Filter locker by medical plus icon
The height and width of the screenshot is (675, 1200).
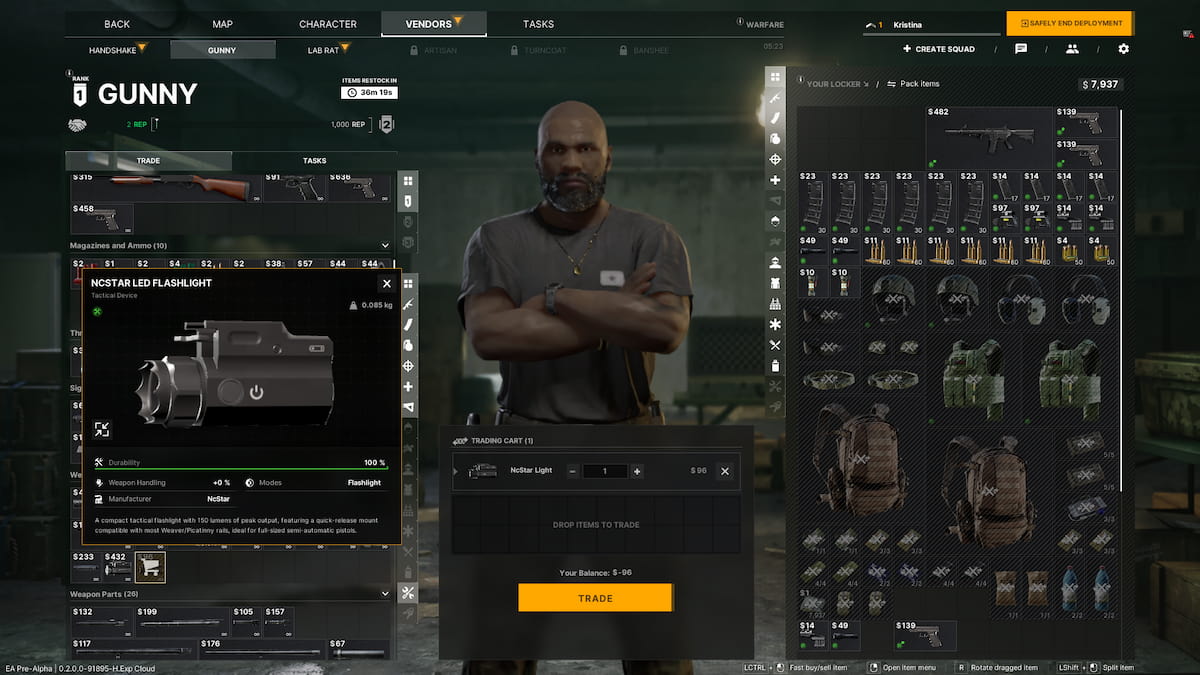[775, 180]
